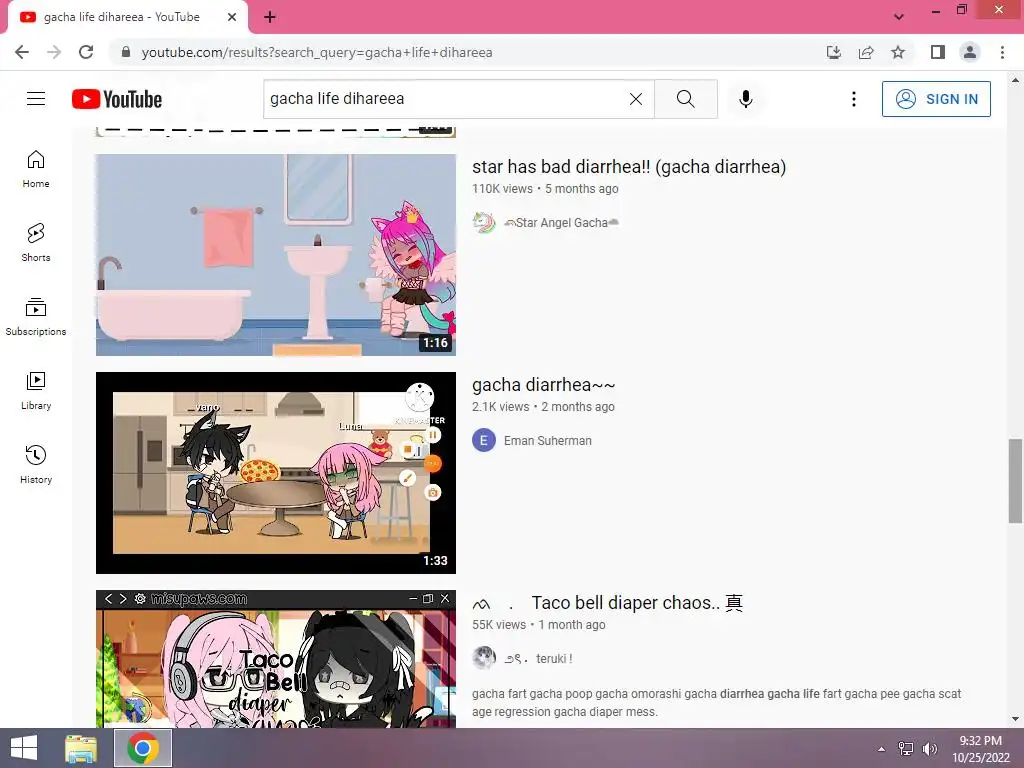Show hidden system tray icons

coord(882,749)
